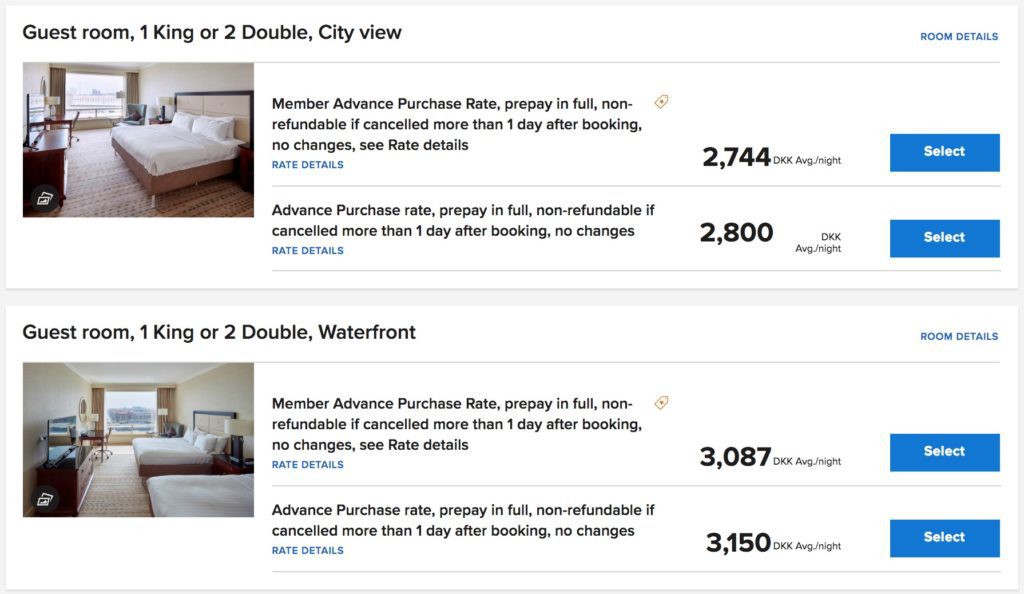Viewport: 1024px width, 594px height.
Task: Open photo gallery icon on City view room
Action: (43, 197)
